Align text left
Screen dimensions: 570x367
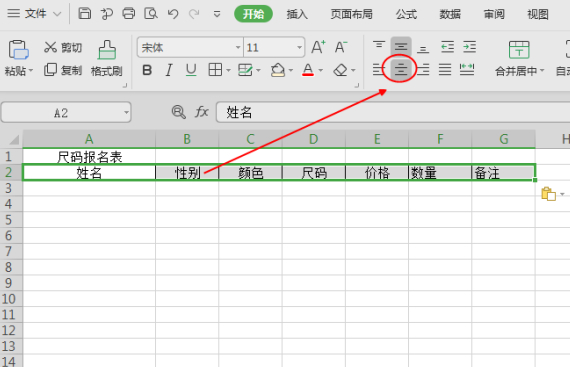coord(378,69)
